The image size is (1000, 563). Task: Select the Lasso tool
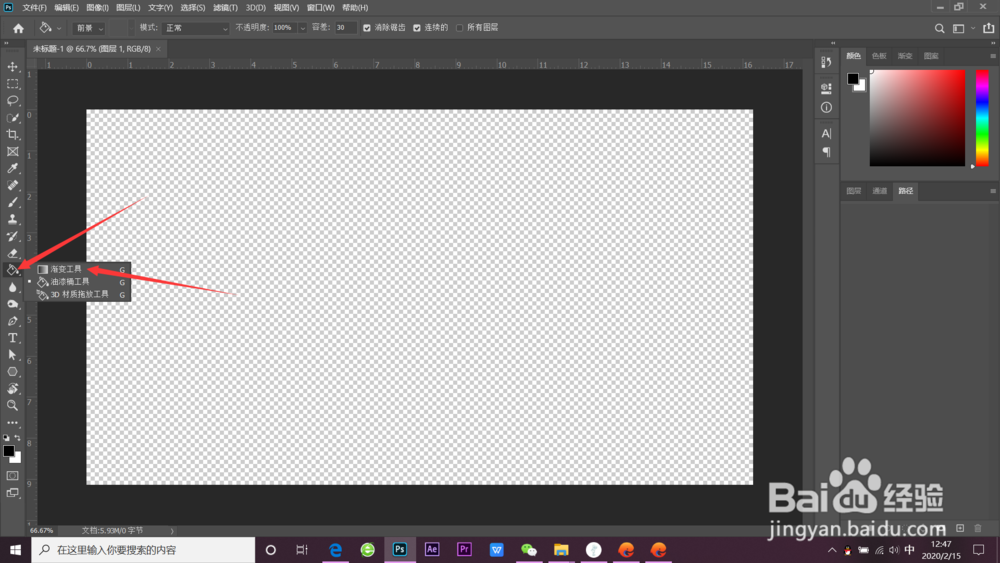coord(12,101)
